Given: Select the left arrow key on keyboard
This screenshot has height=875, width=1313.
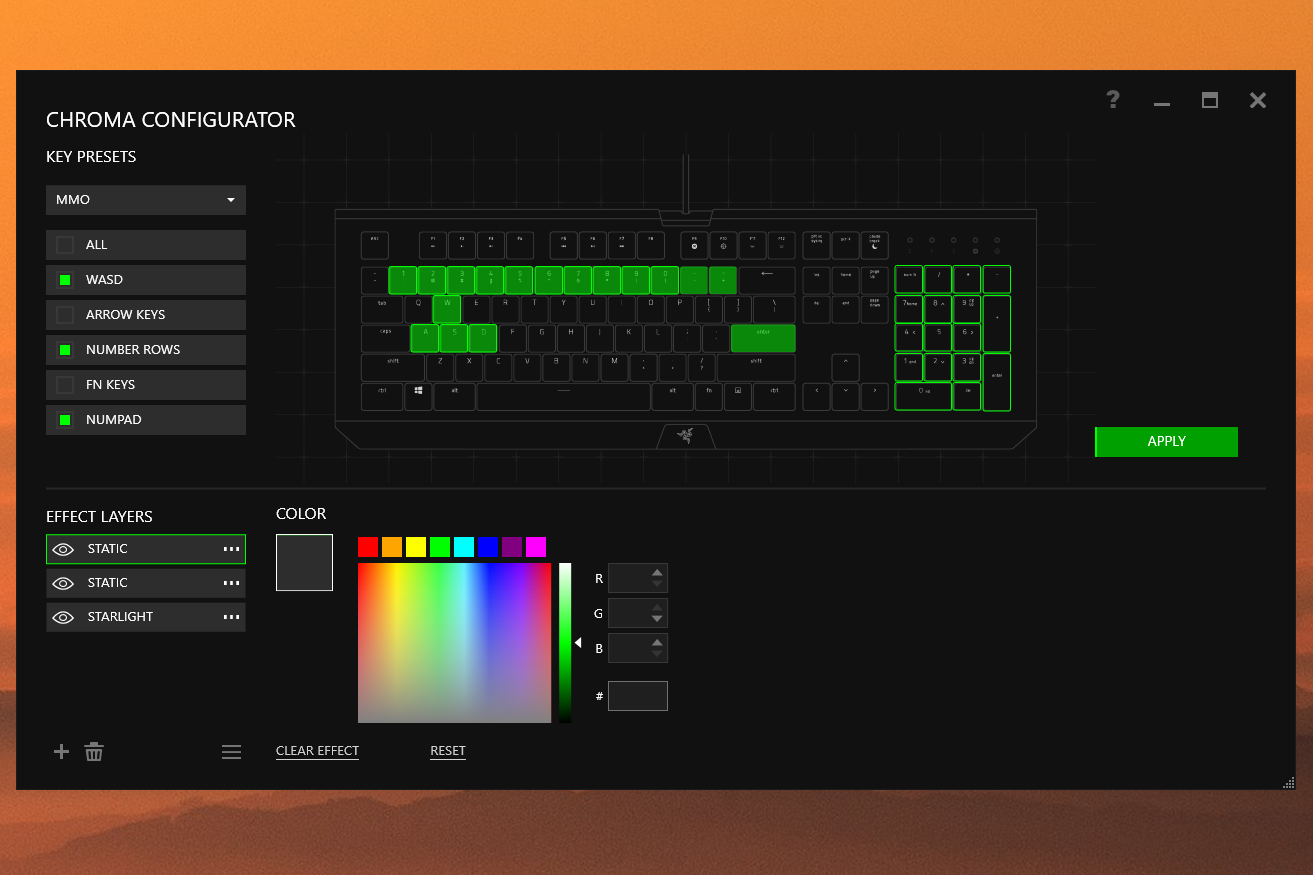Looking at the screenshot, I should tap(816, 396).
